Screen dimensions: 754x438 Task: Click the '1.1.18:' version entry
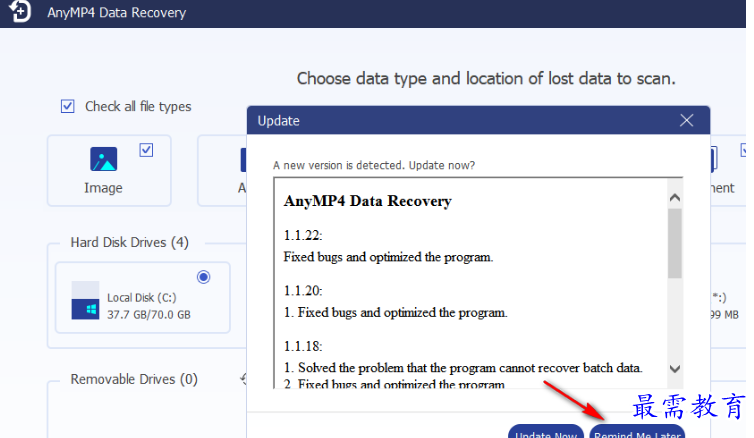[303, 346]
